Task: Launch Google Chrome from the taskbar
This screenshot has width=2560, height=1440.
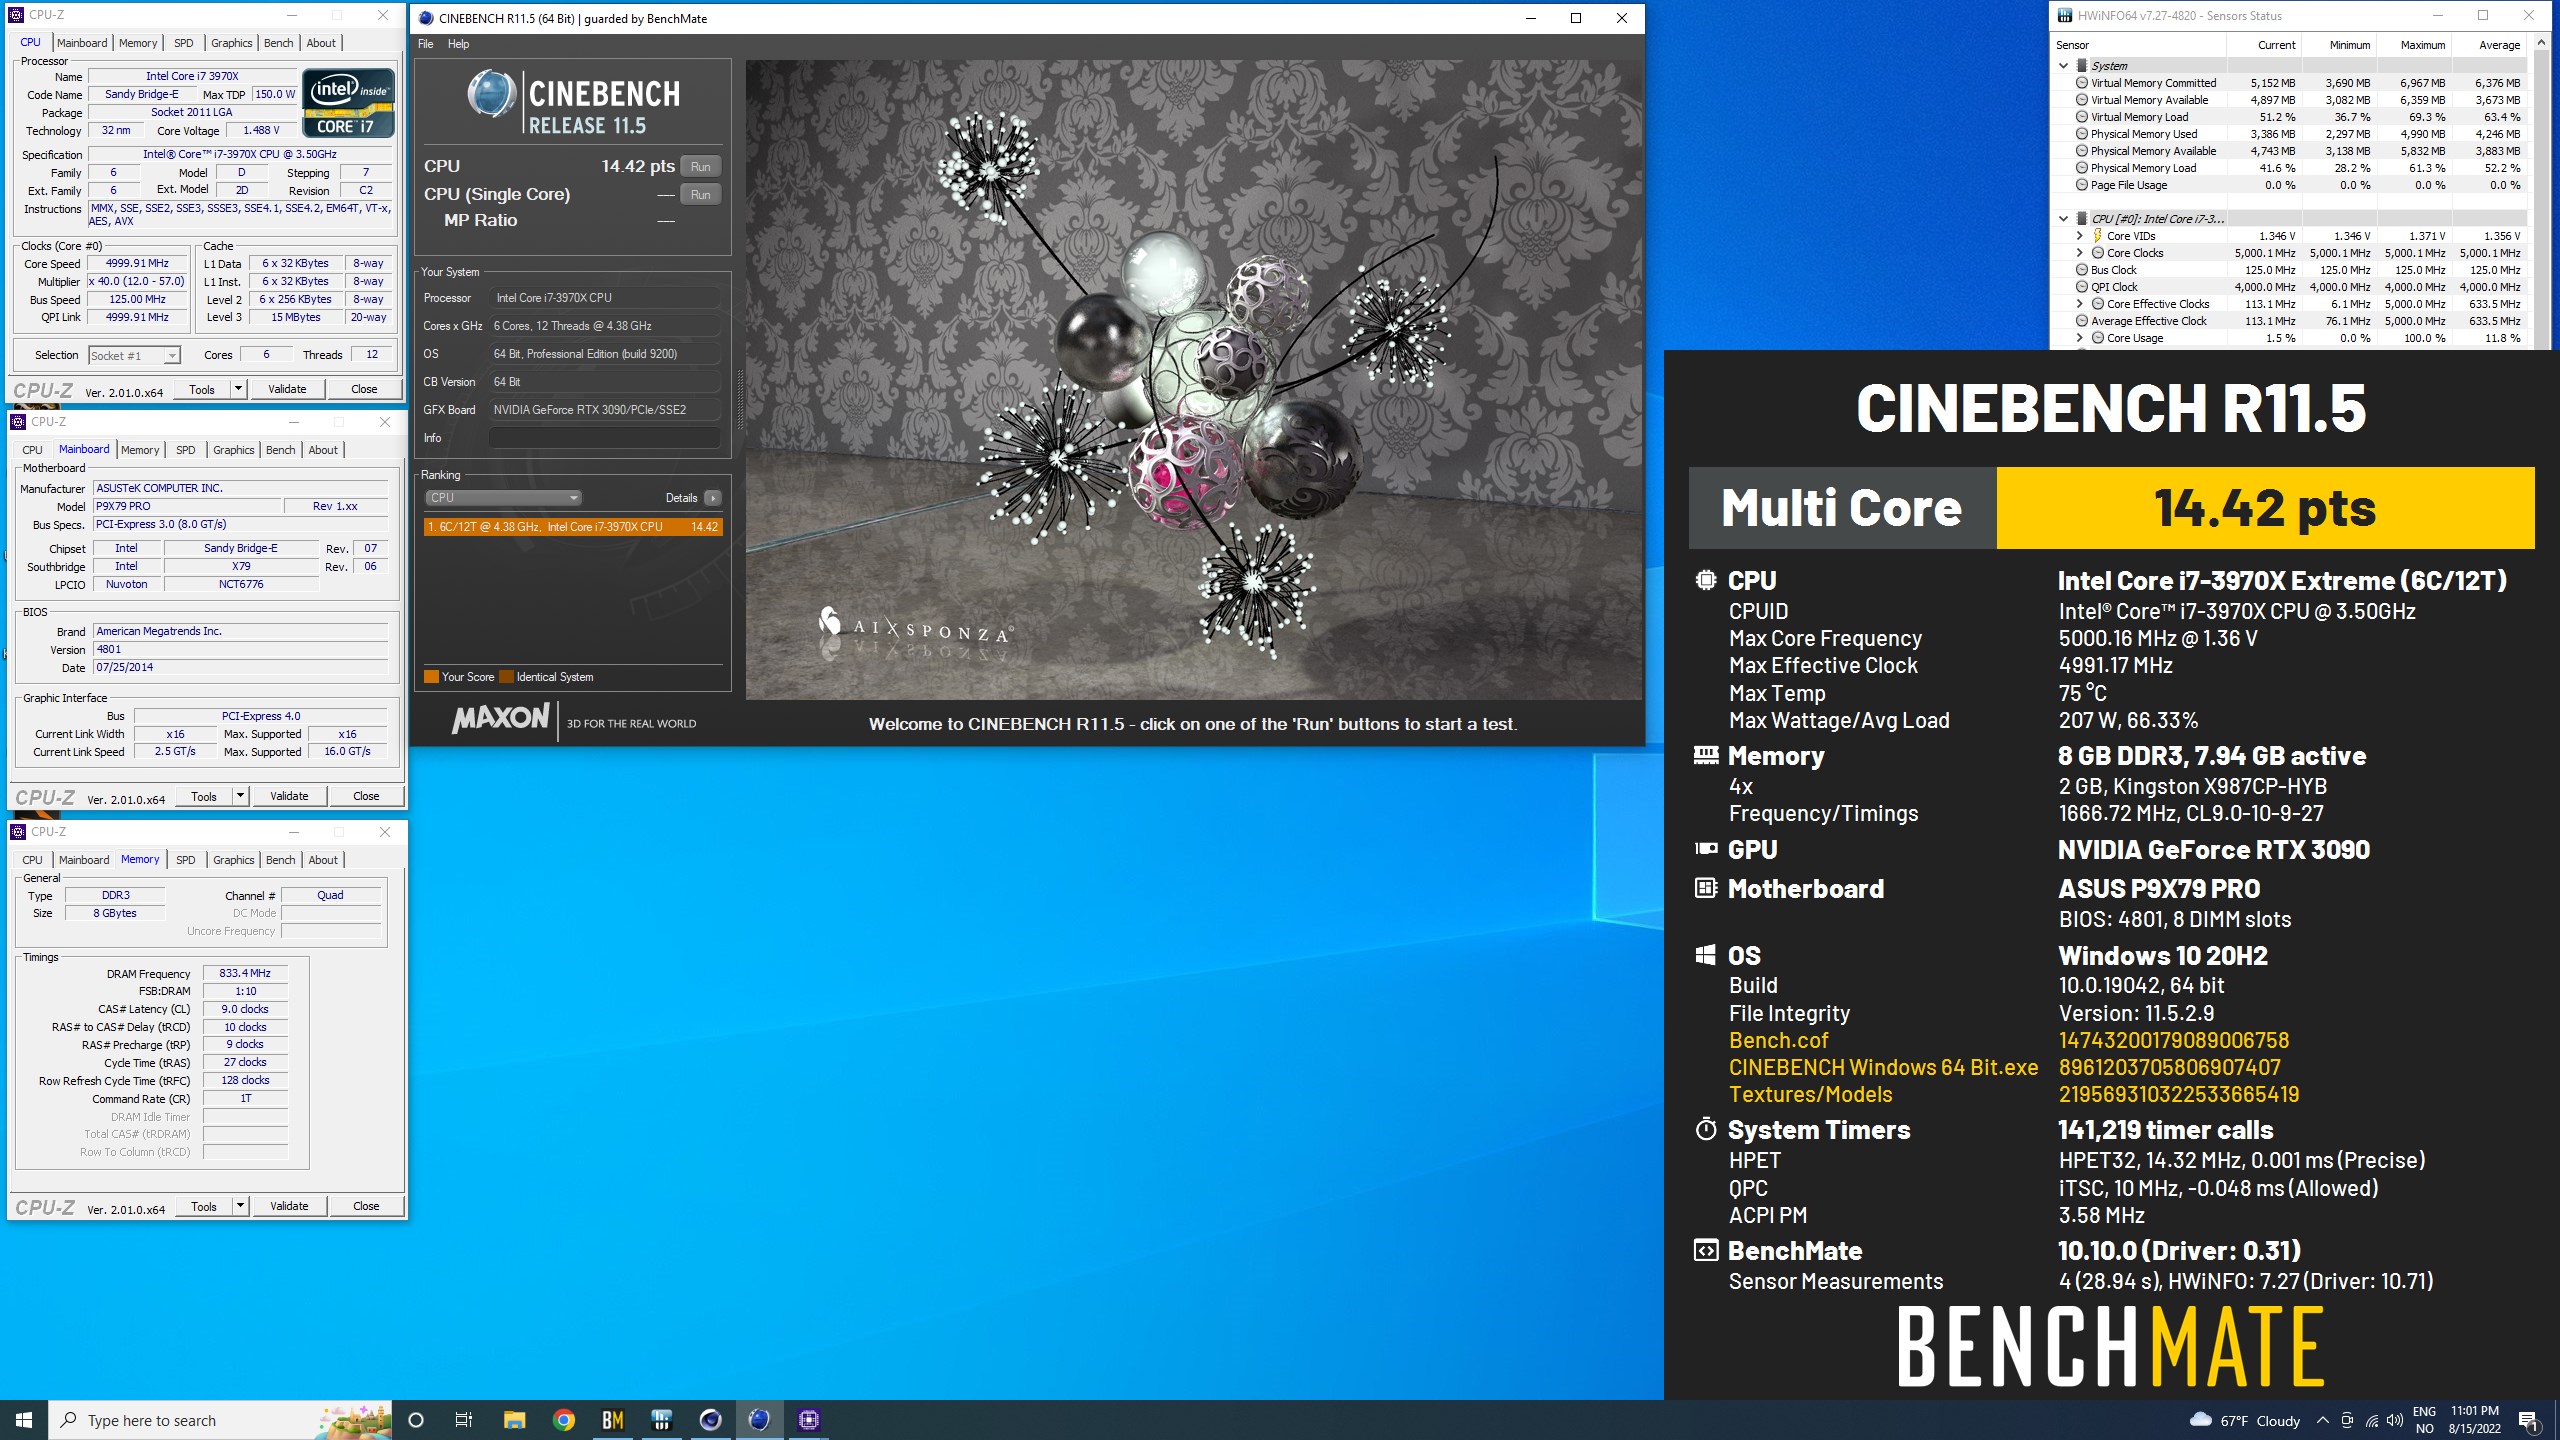Action: (x=564, y=1420)
